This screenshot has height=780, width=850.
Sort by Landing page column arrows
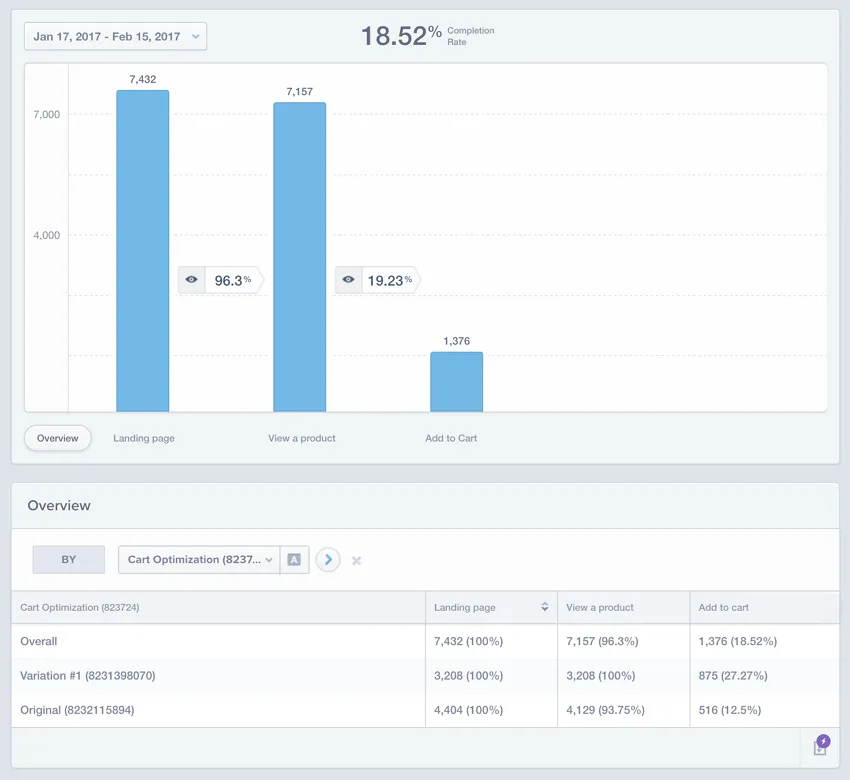click(545, 607)
